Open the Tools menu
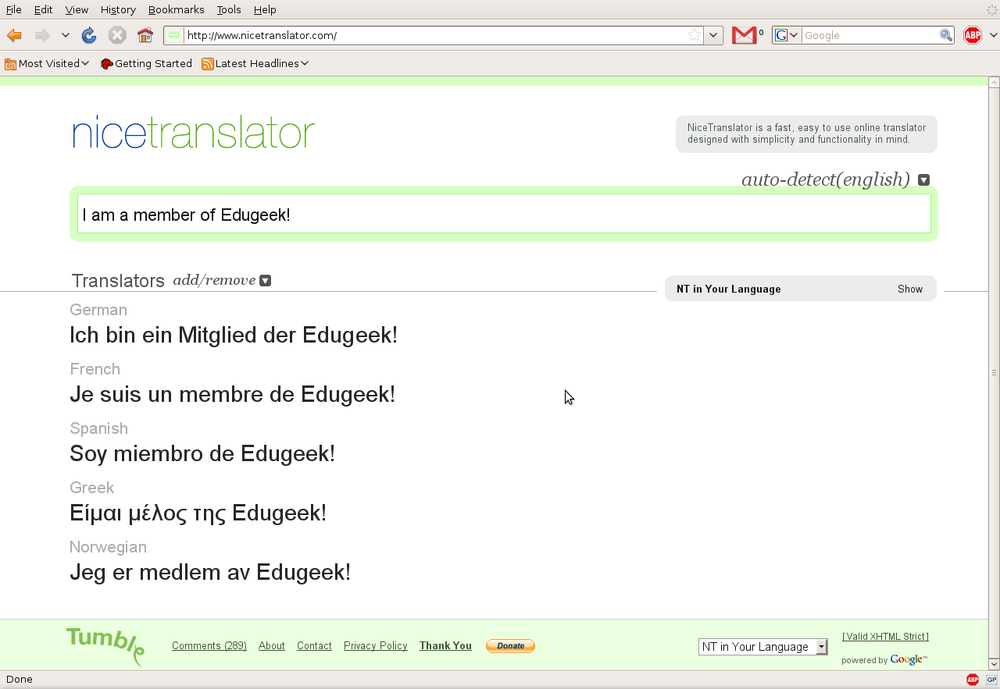1000x689 pixels. point(228,10)
